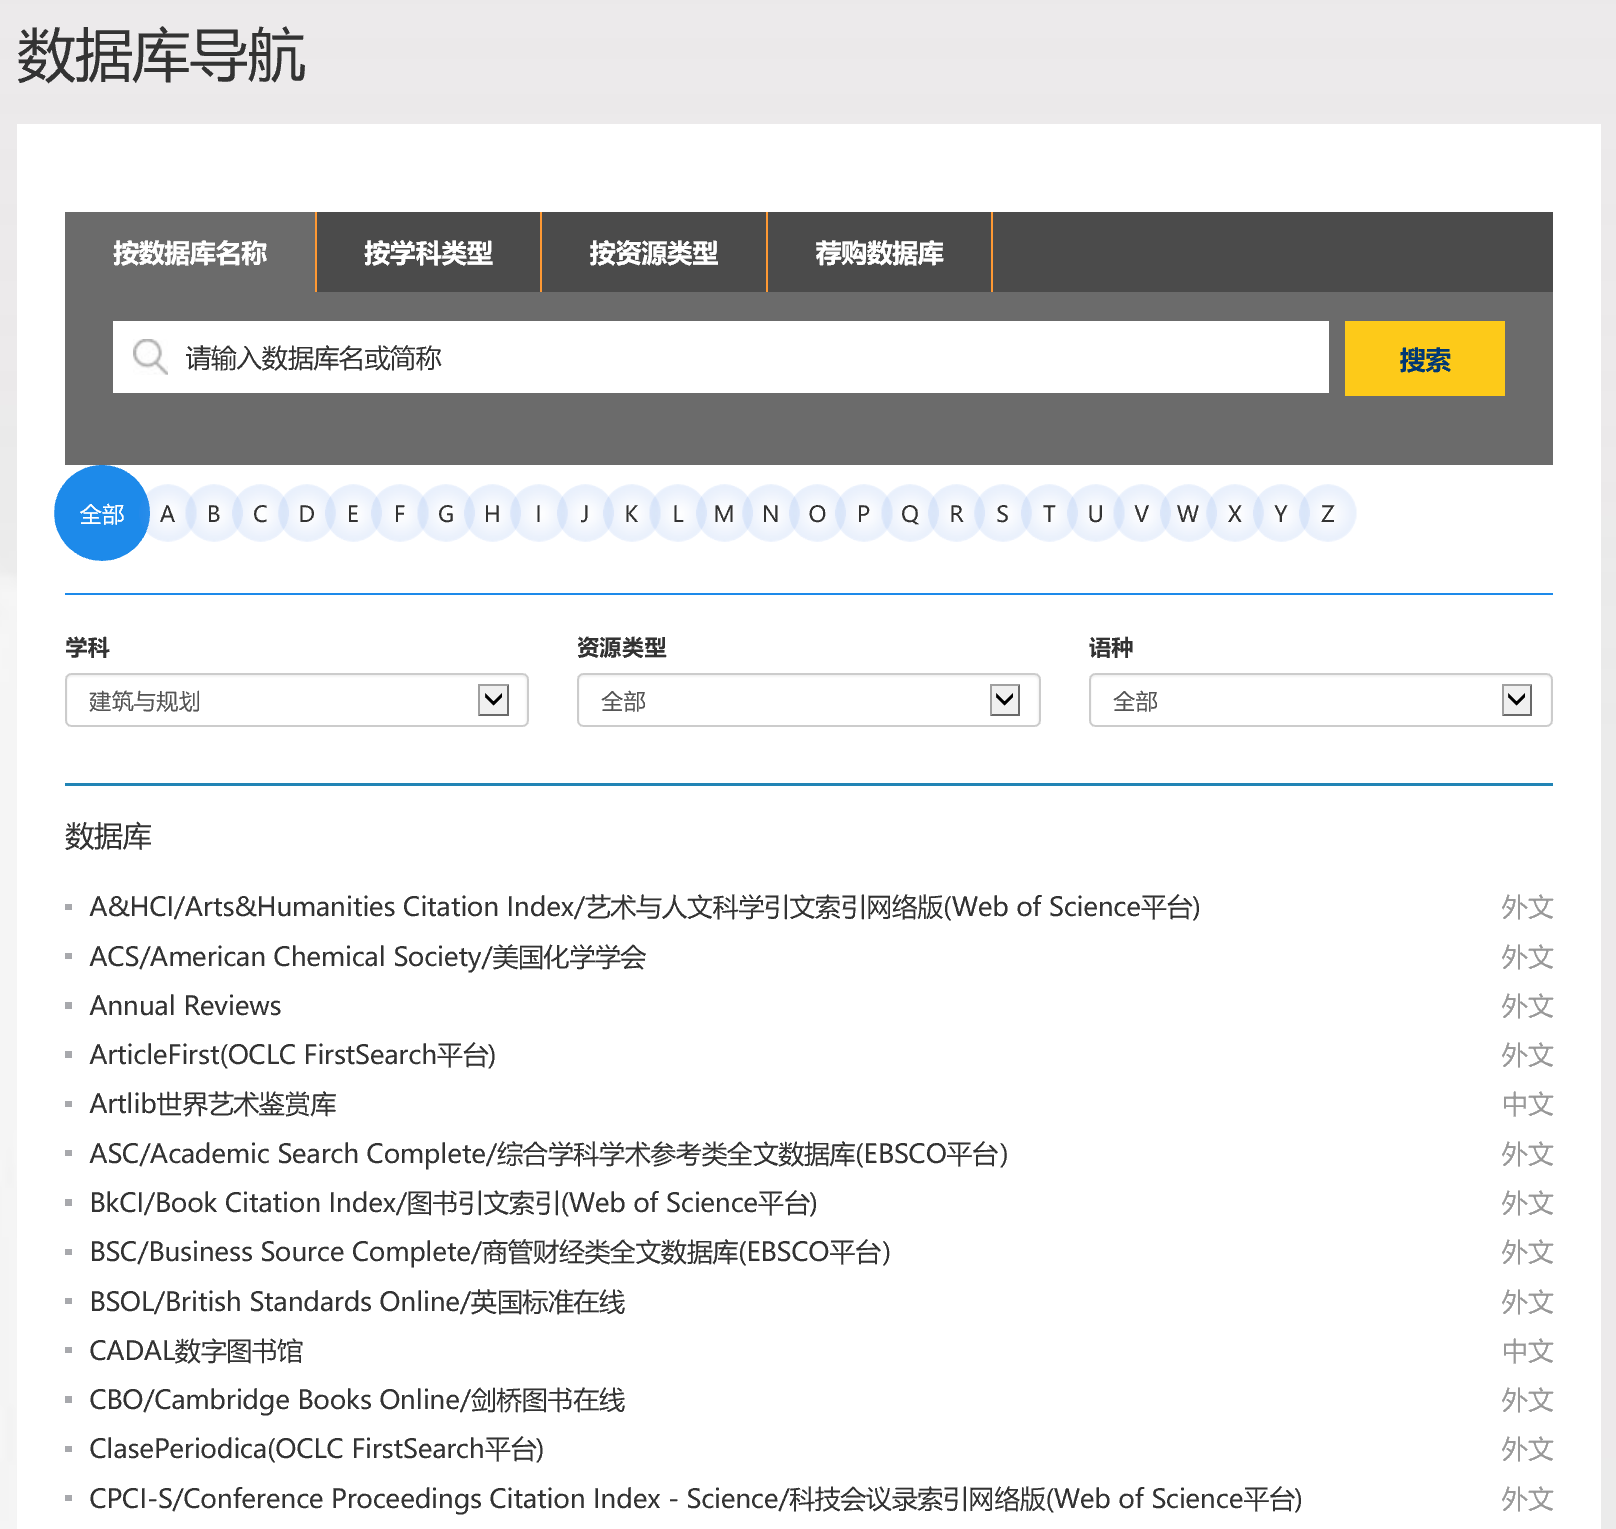1616x1529 pixels.
Task: Click the magnifier icon in search box
Action: point(150,357)
